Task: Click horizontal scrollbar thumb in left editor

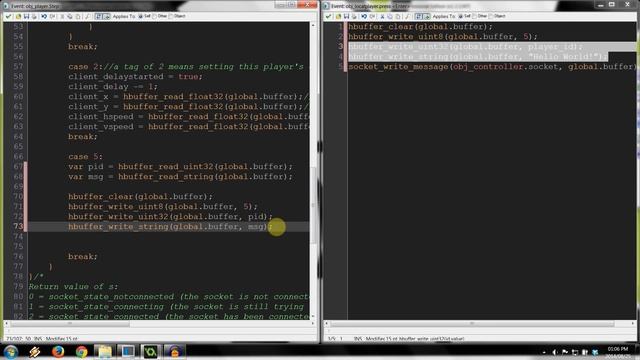Action: point(70,324)
